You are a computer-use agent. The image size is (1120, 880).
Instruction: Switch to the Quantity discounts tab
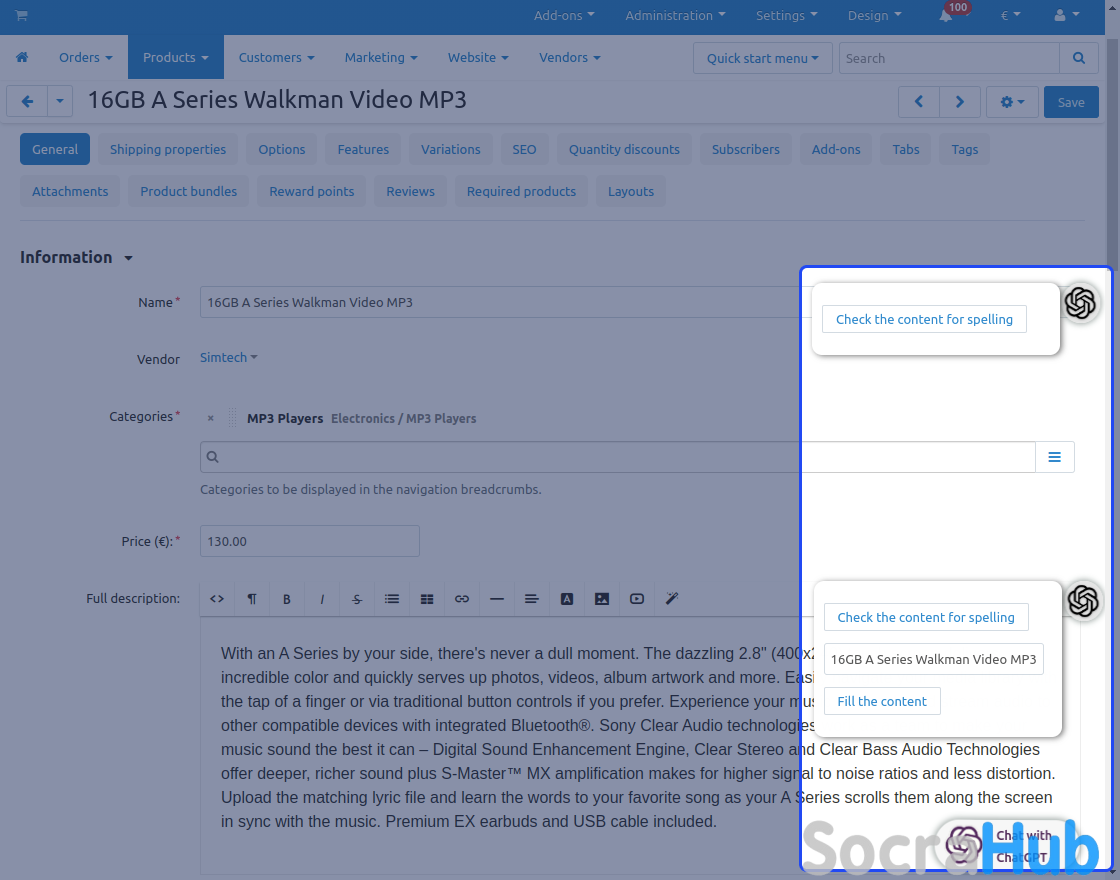coord(624,149)
